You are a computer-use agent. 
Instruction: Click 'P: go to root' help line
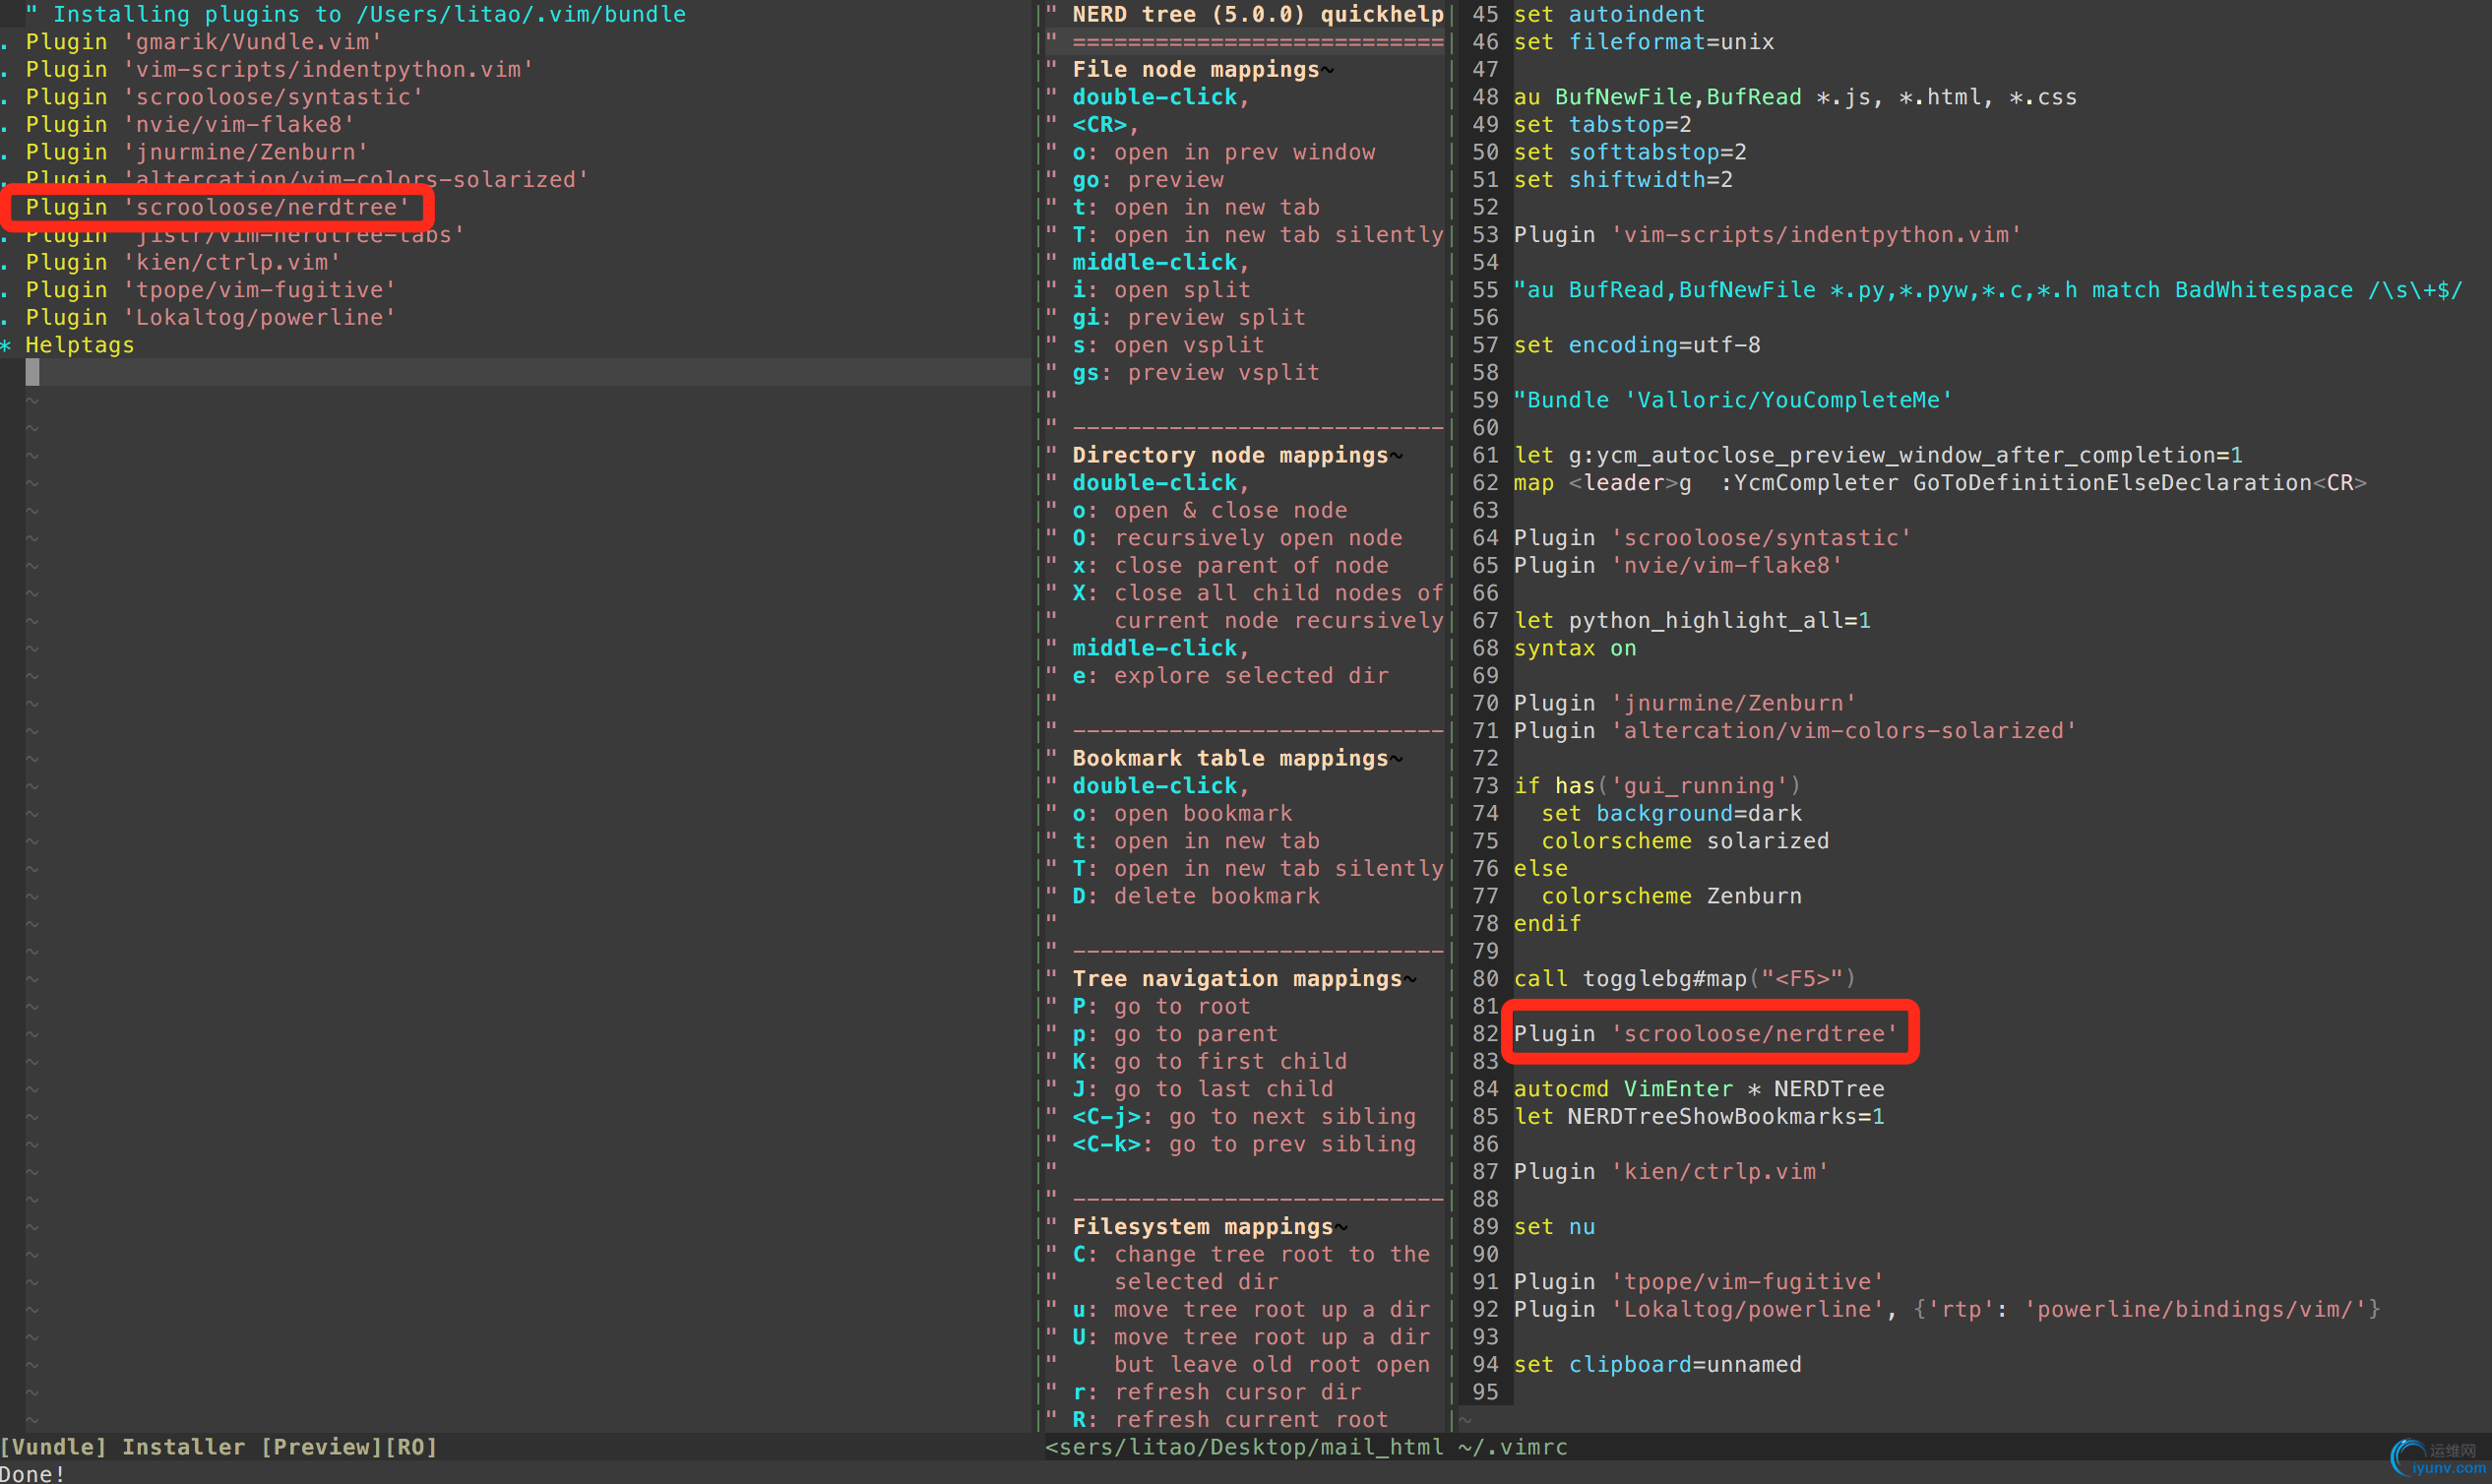1162,1006
